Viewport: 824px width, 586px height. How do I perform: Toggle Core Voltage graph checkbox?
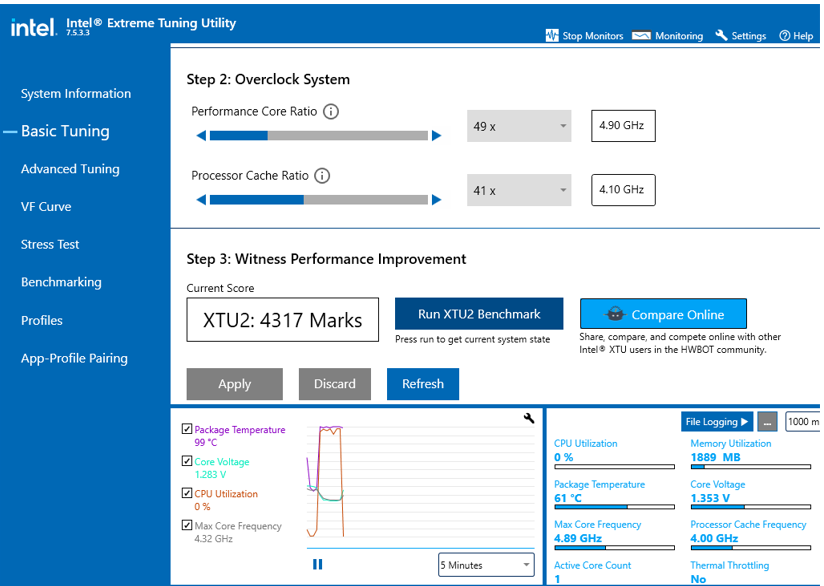[x=187, y=461]
